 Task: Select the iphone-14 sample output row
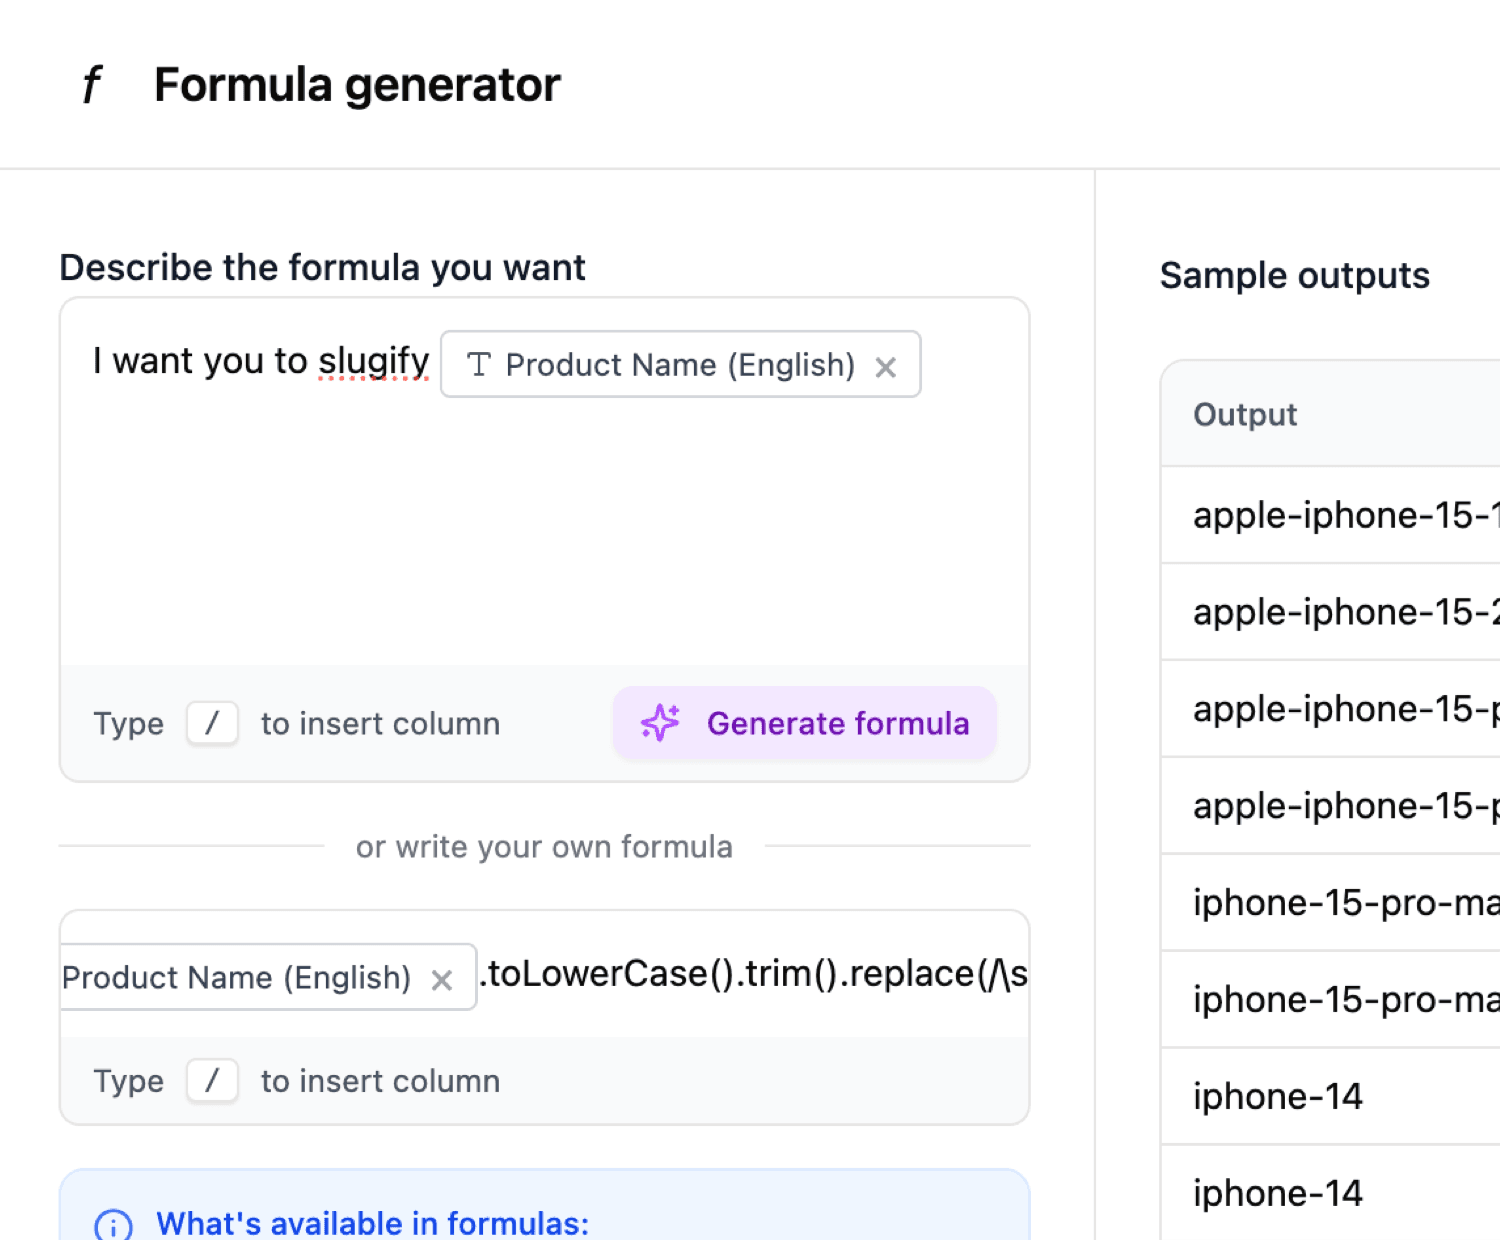1278,1096
